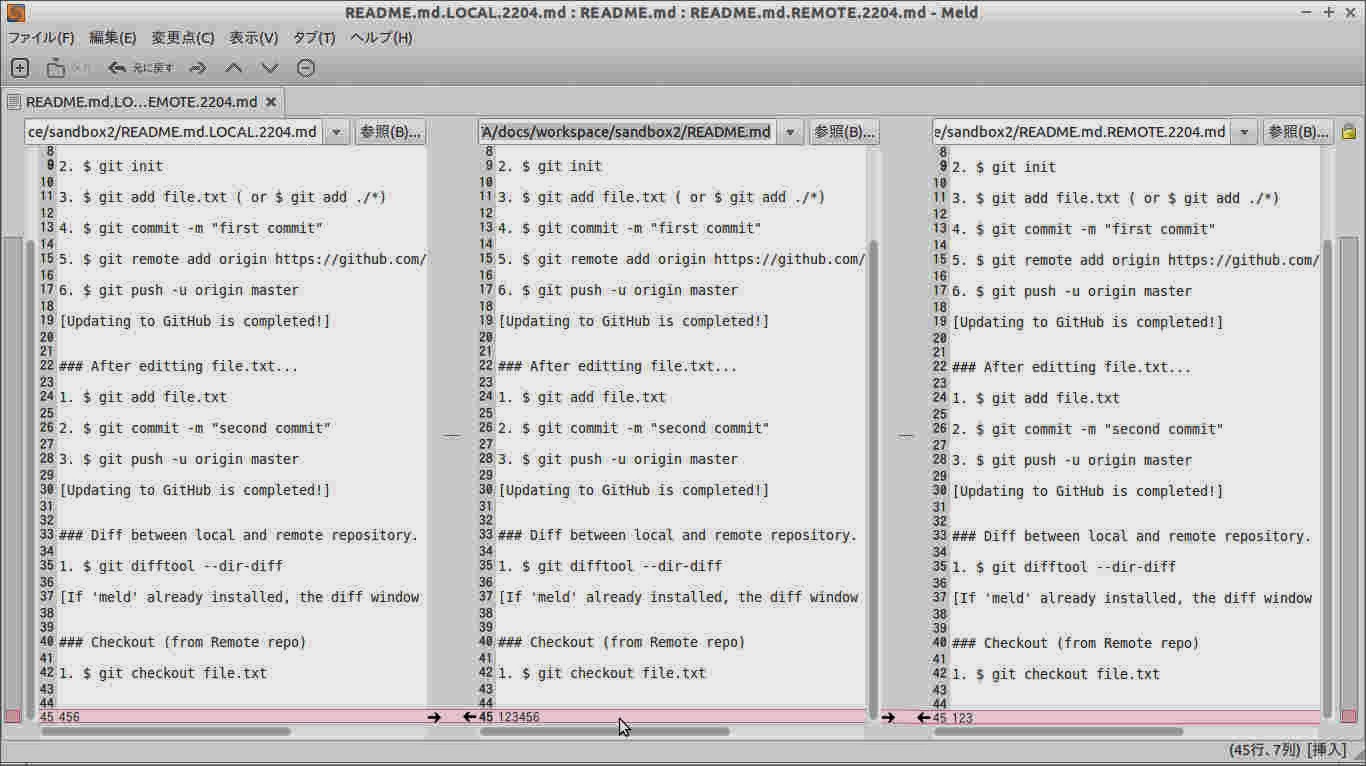The height and width of the screenshot is (766, 1366).
Task: Push the line 45 change to the right pane
Action: click(x=888, y=716)
